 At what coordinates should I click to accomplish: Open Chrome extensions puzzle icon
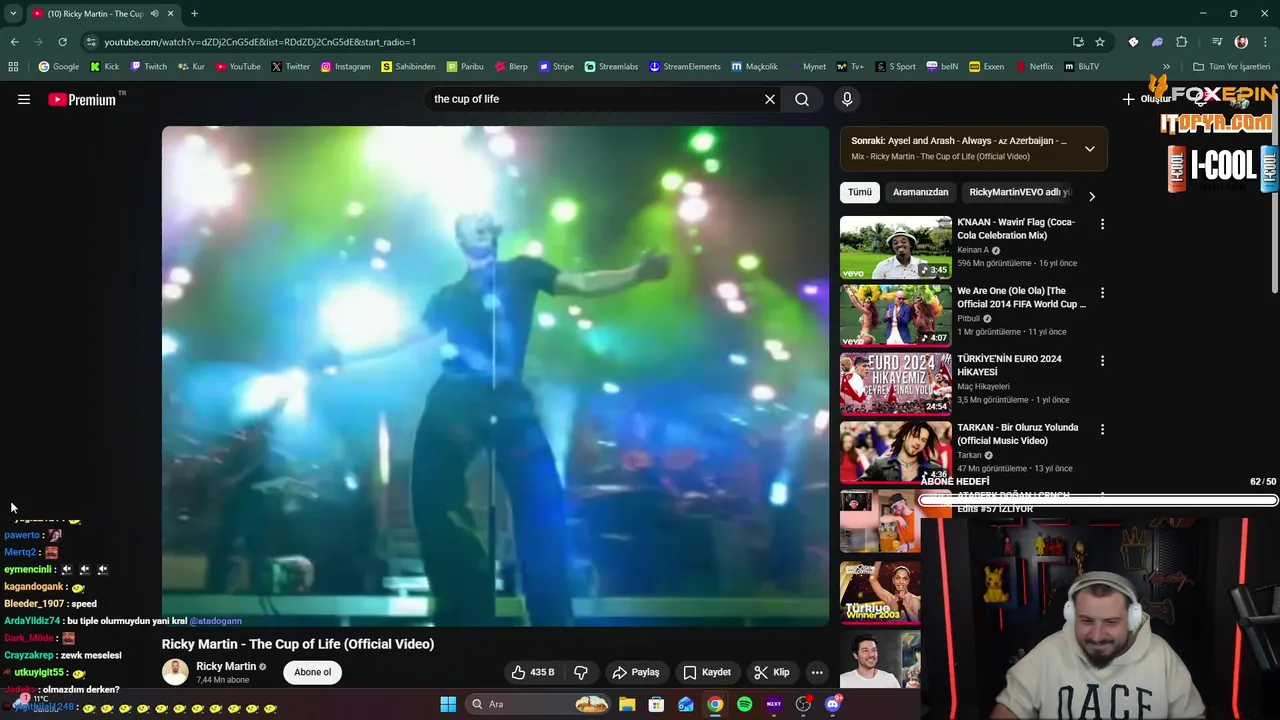click(x=1182, y=42)
